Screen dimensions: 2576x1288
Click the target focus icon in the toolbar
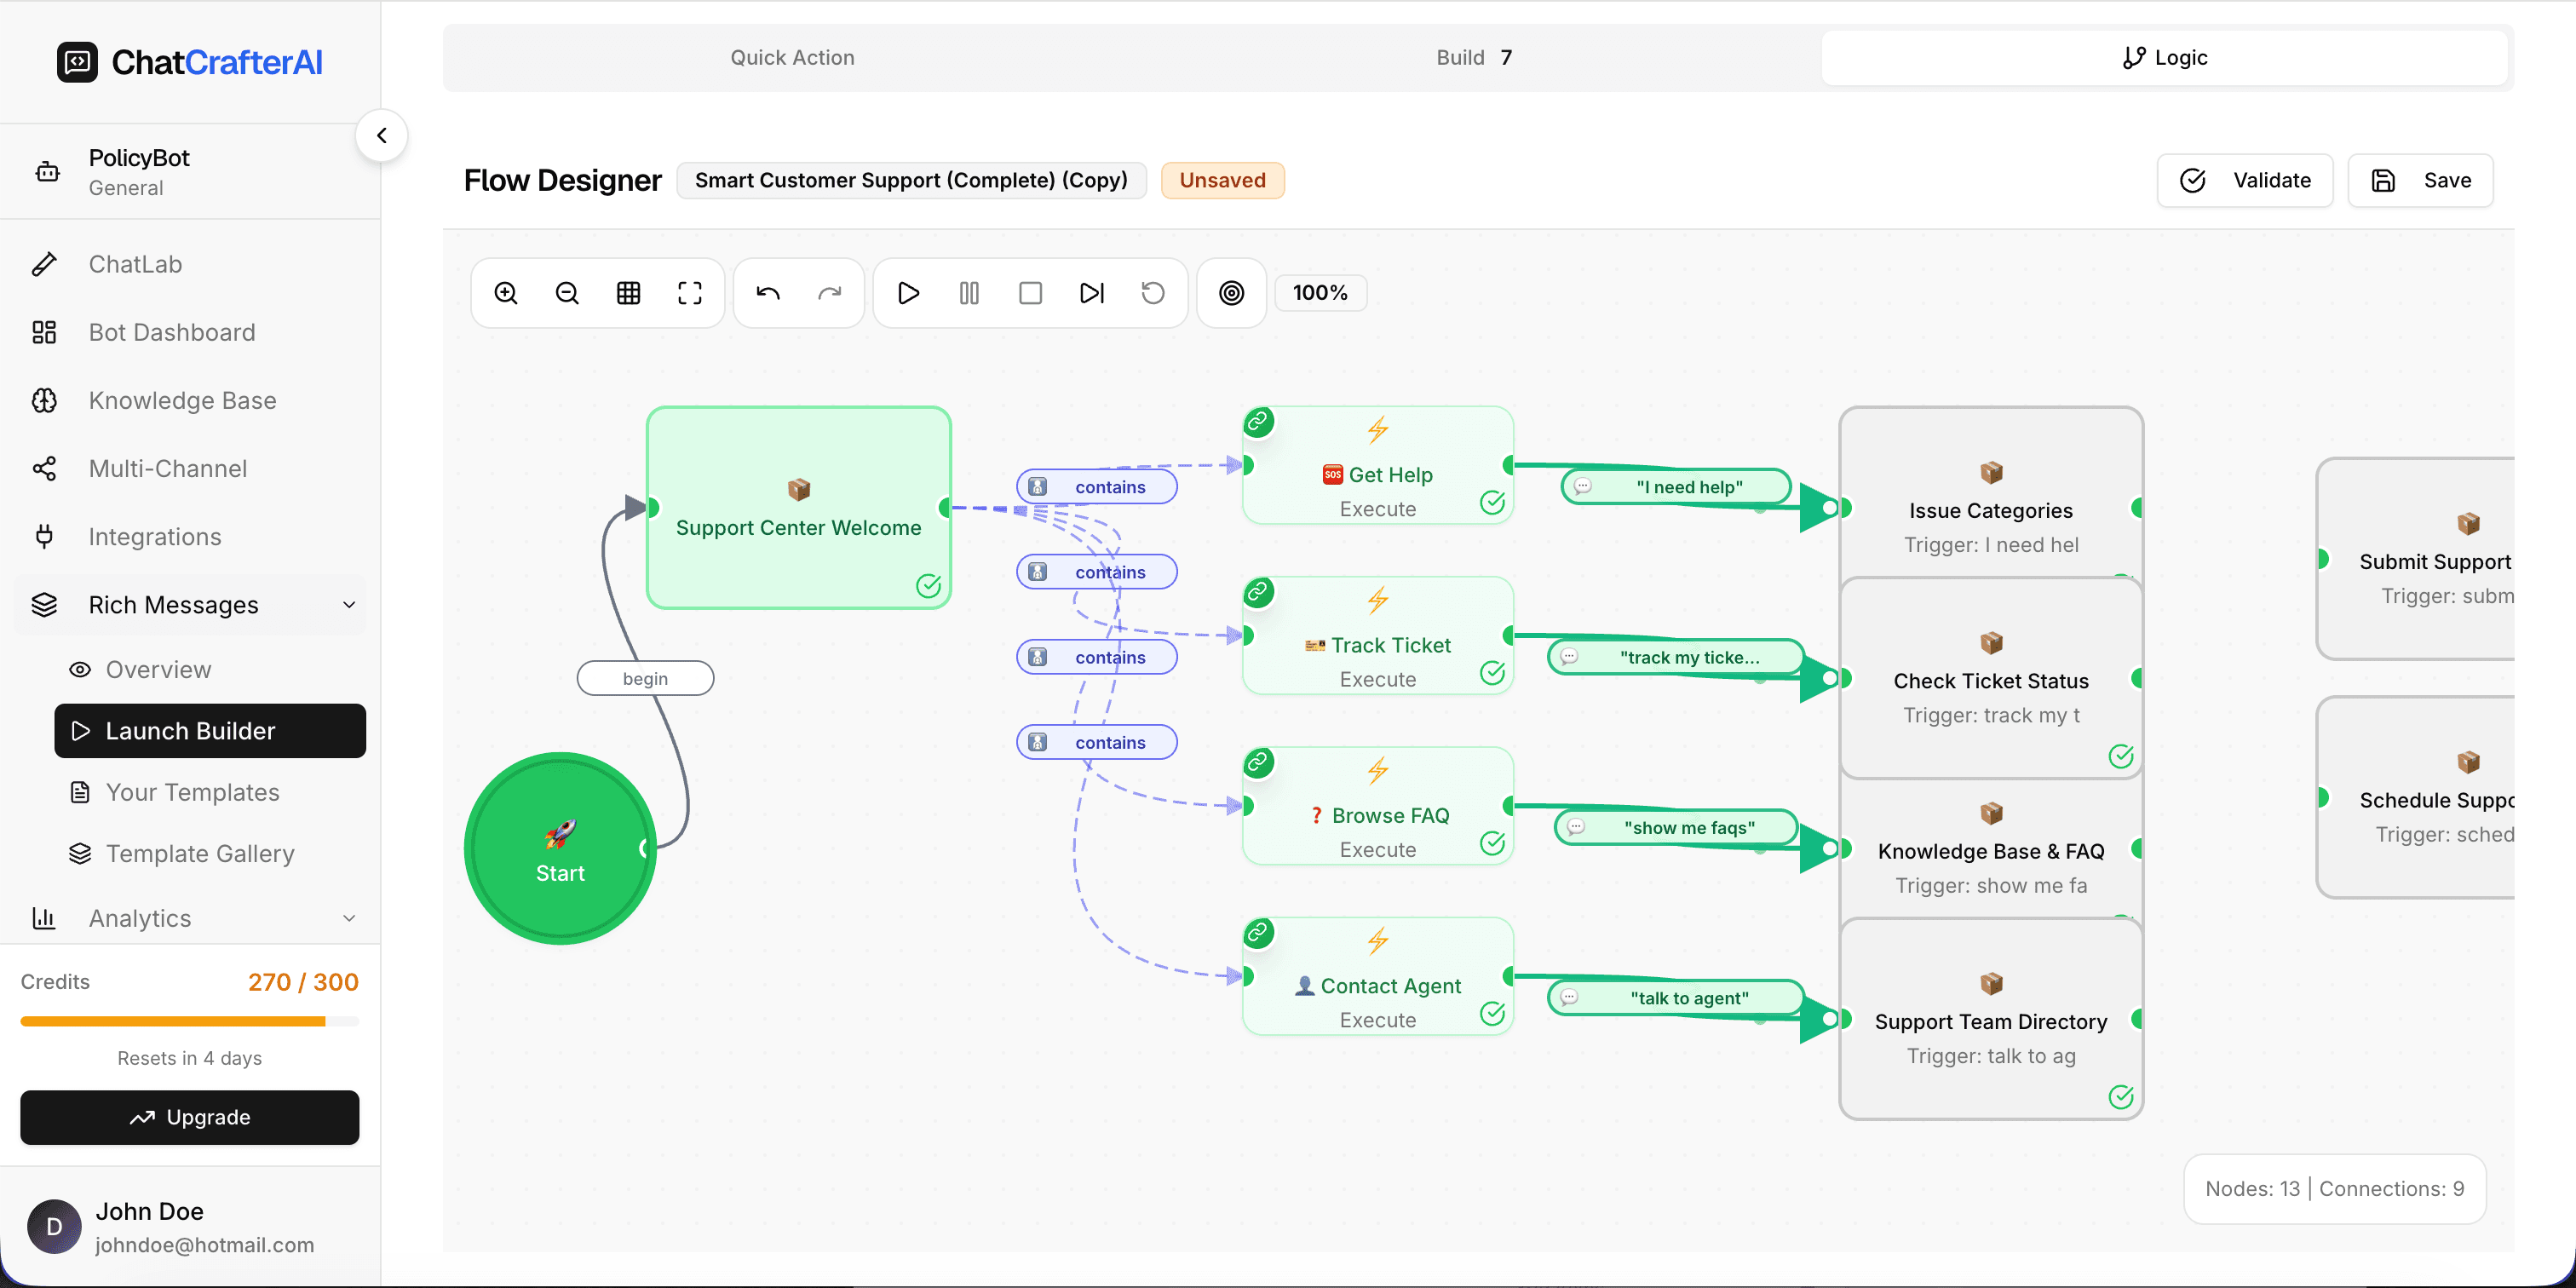(1230, 292)
